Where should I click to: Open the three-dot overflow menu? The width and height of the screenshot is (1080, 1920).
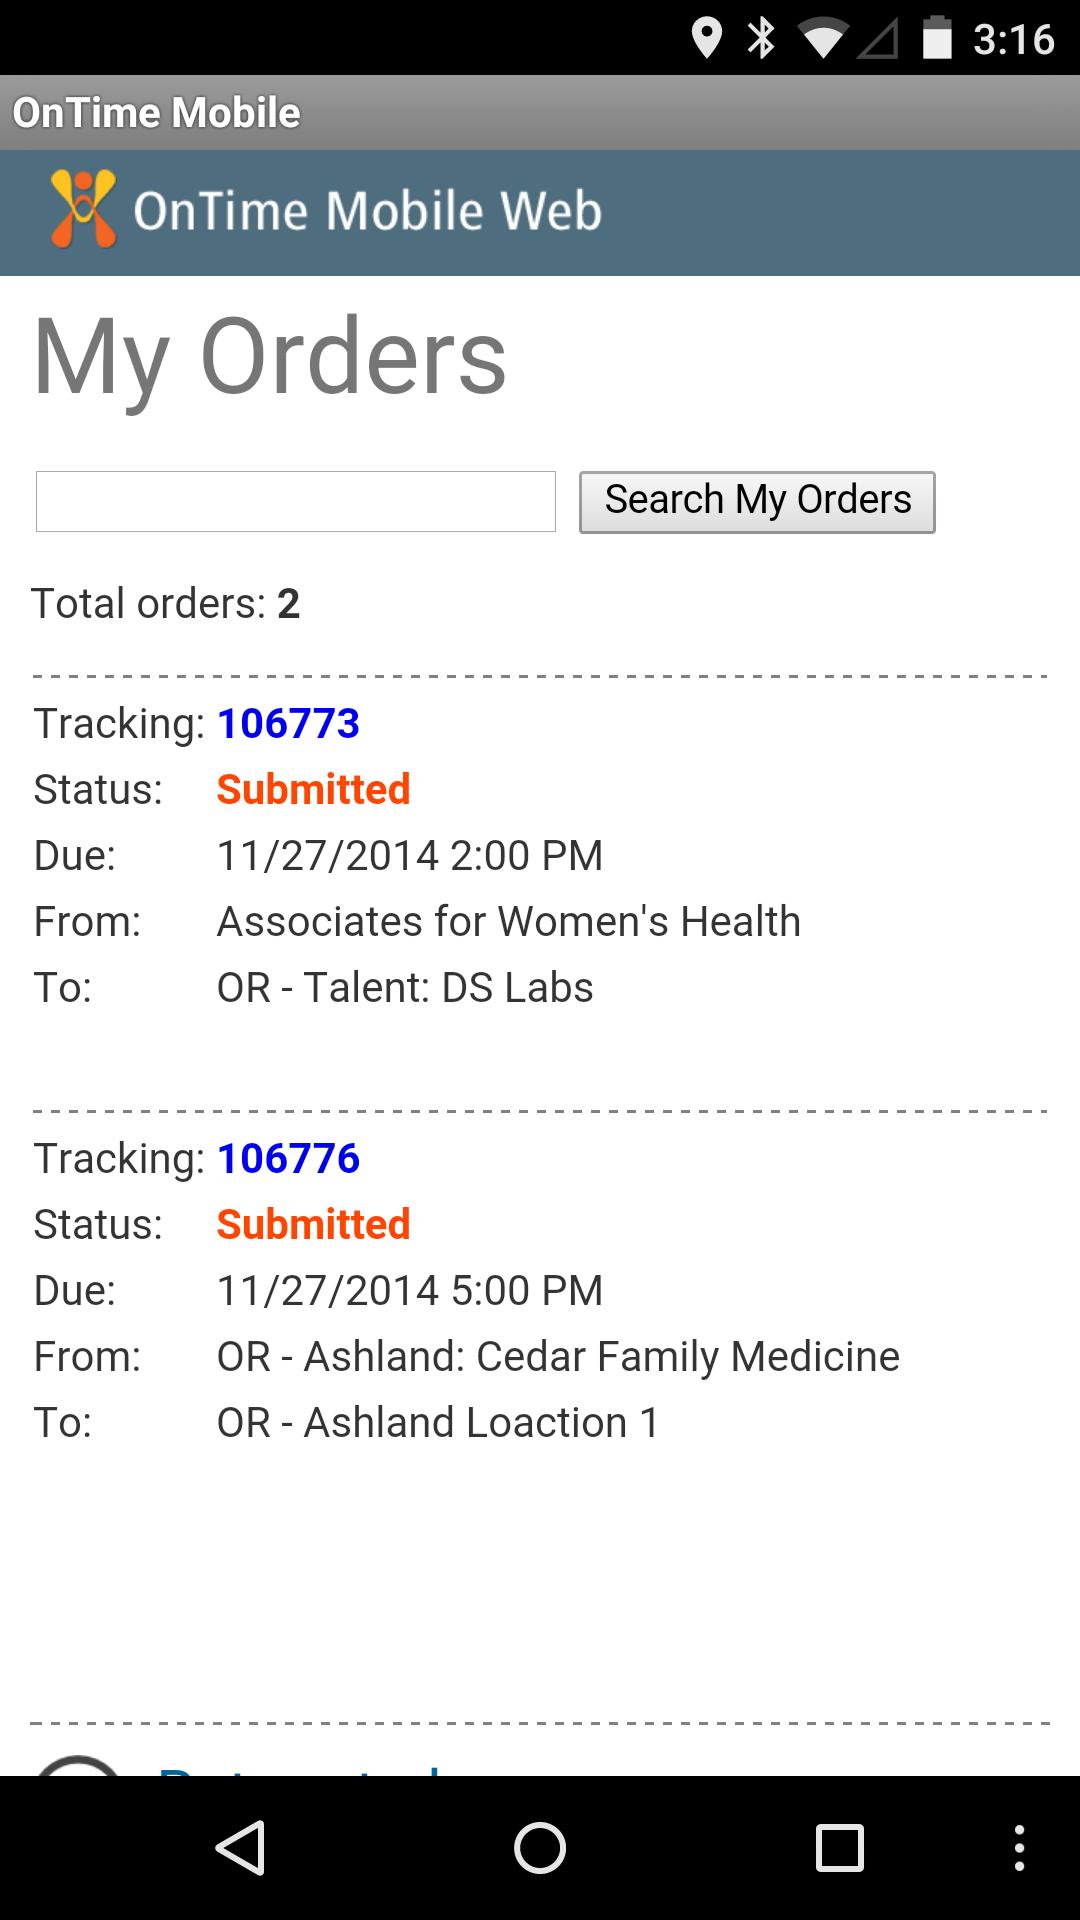(x=1019, y=1847)
